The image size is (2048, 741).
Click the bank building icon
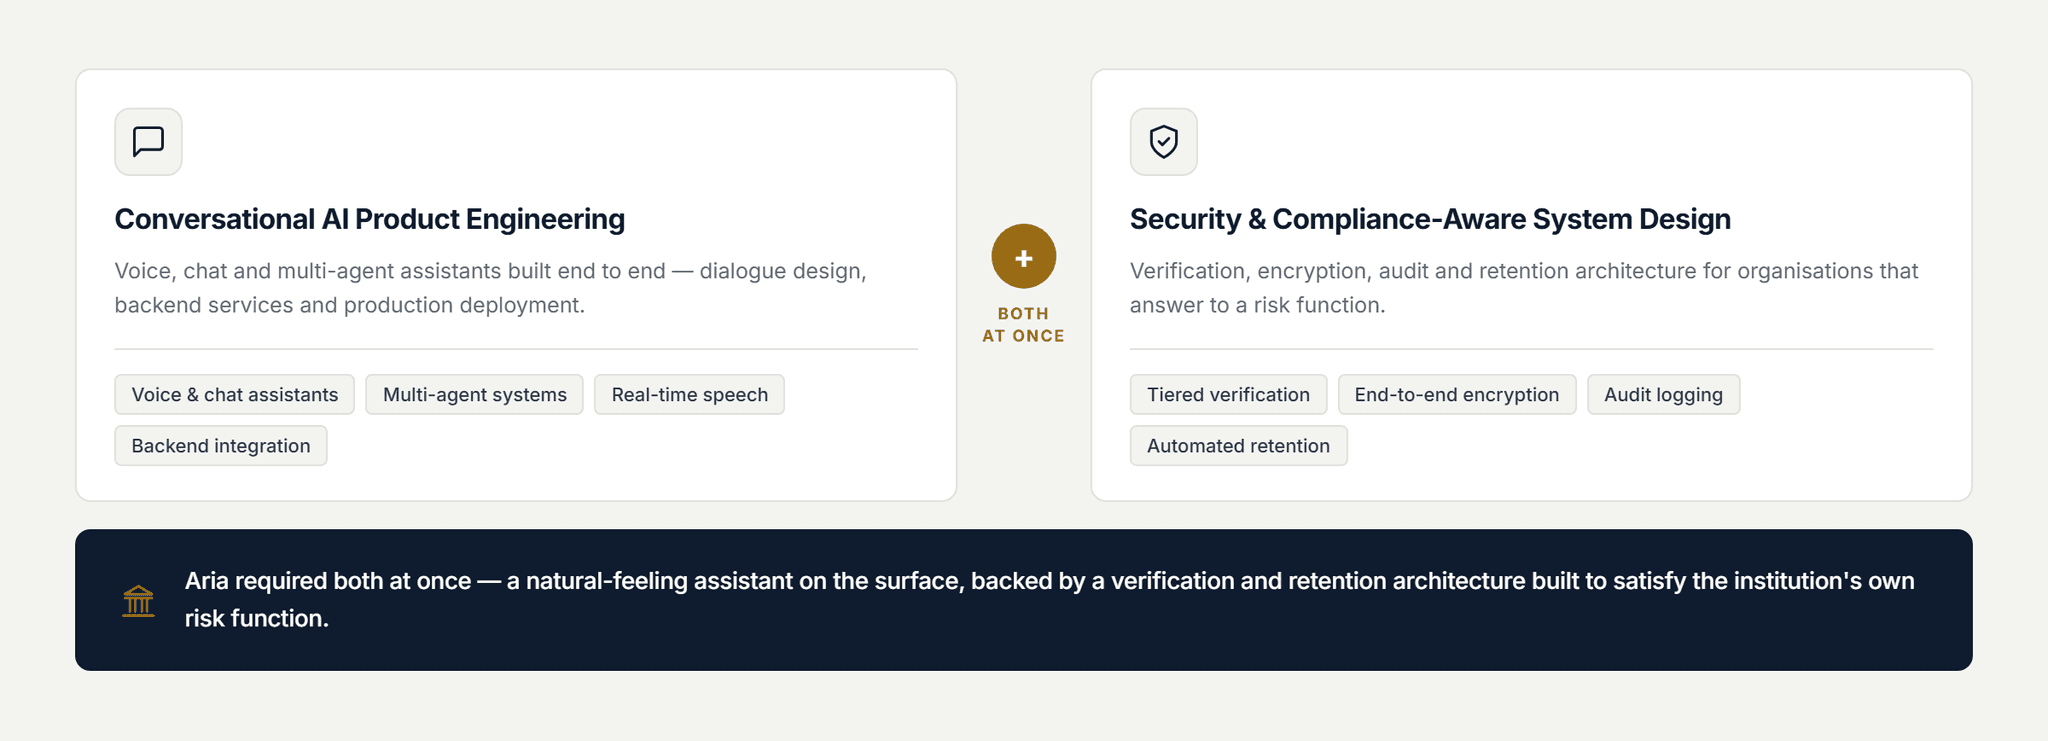point(138,601)
